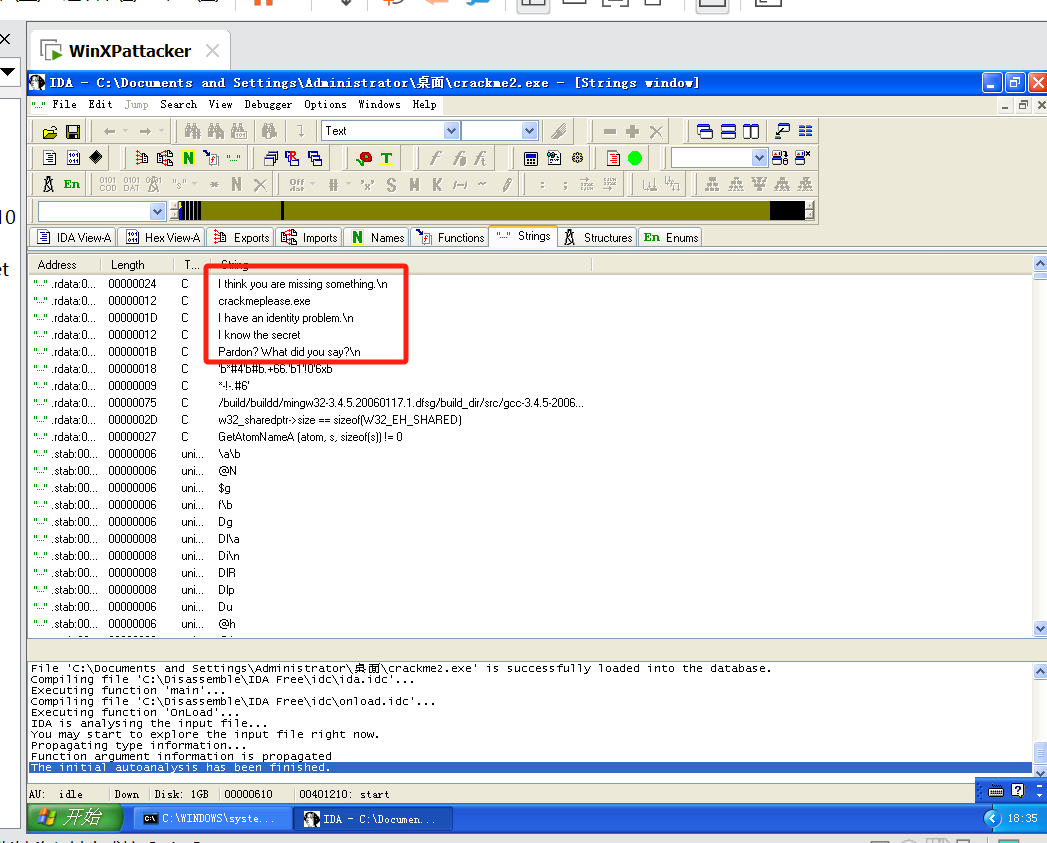Open the hex view toolbar icon
Screen dimensions: 1047x843
point(73,158)
